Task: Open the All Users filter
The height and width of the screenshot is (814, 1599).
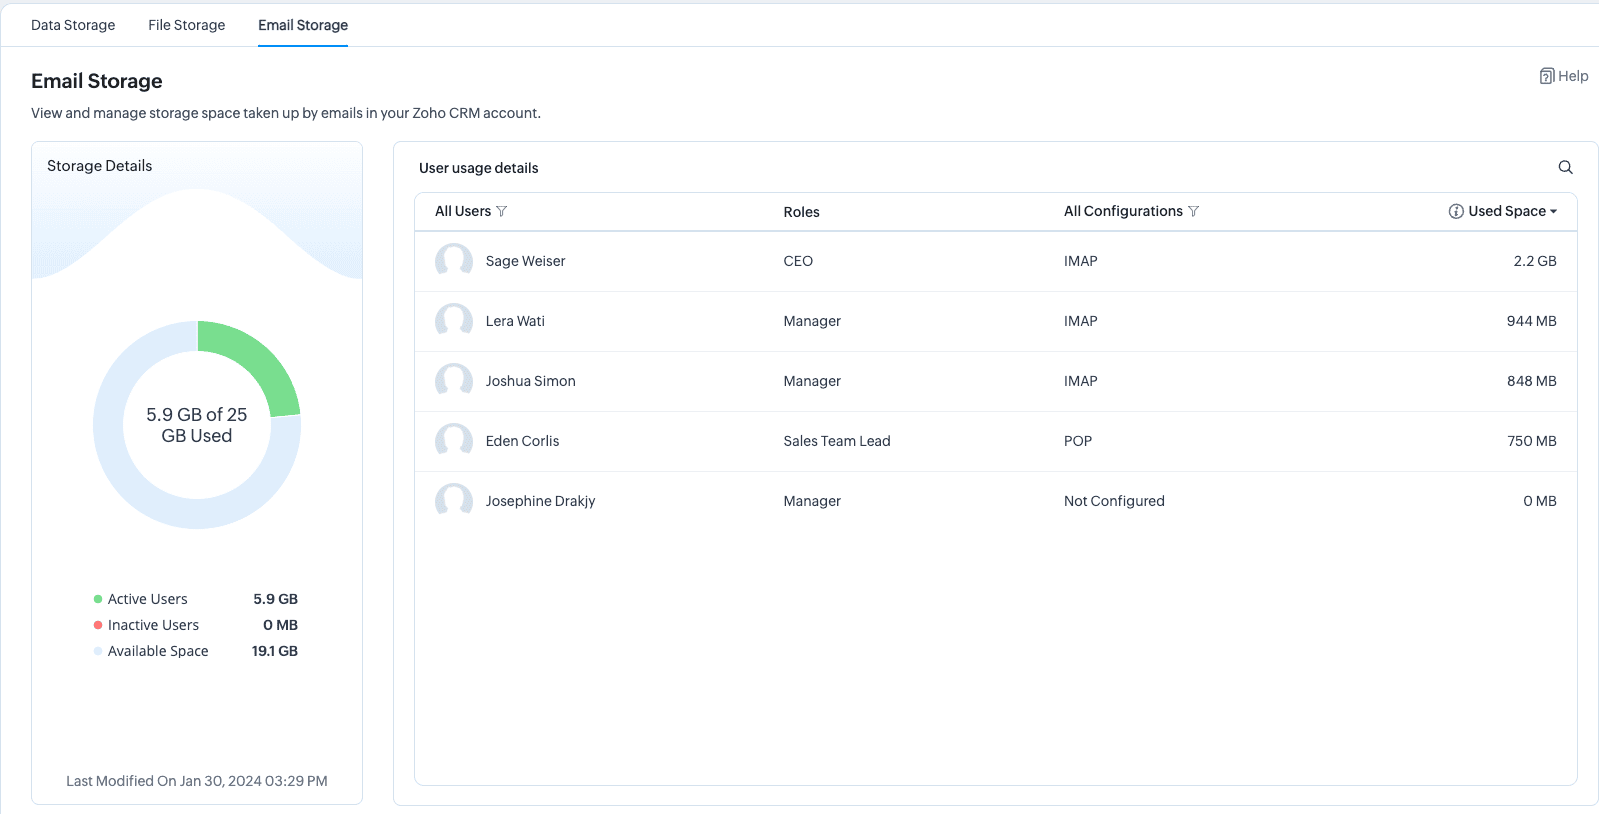Action: (x=471, y=211)
